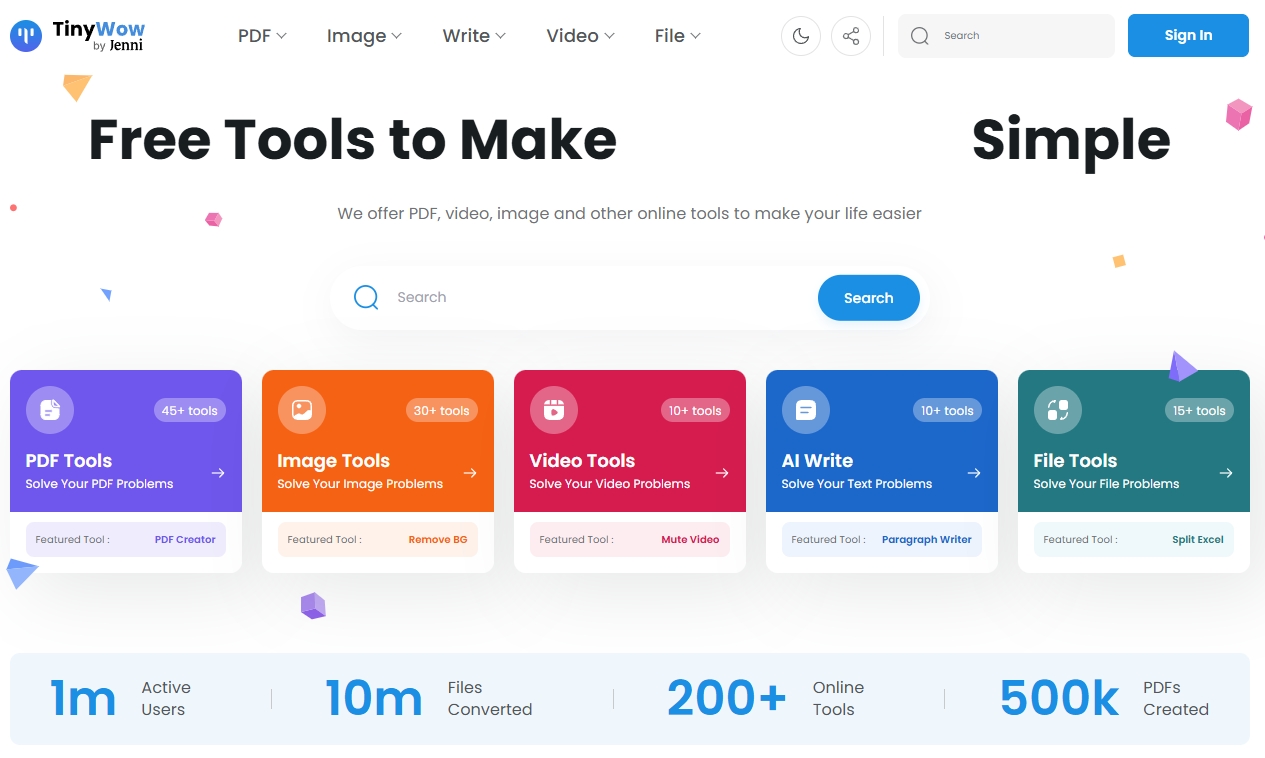Expand the File dropdown menu

678,36
